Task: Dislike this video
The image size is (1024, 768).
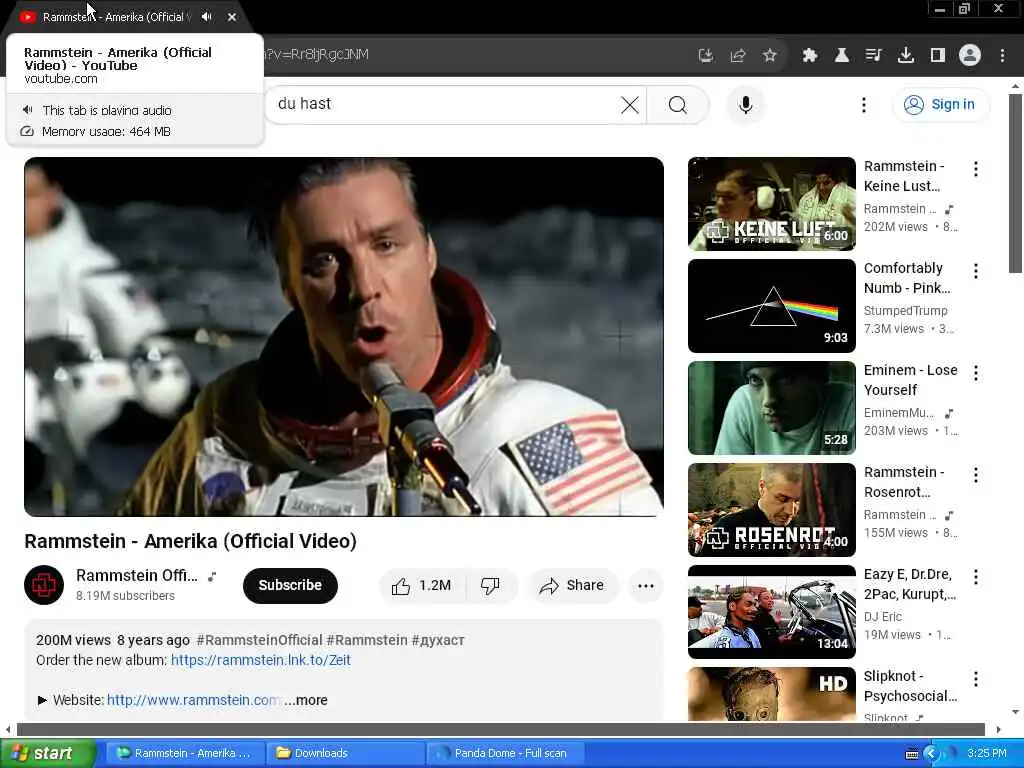Action: pos(490,585)
